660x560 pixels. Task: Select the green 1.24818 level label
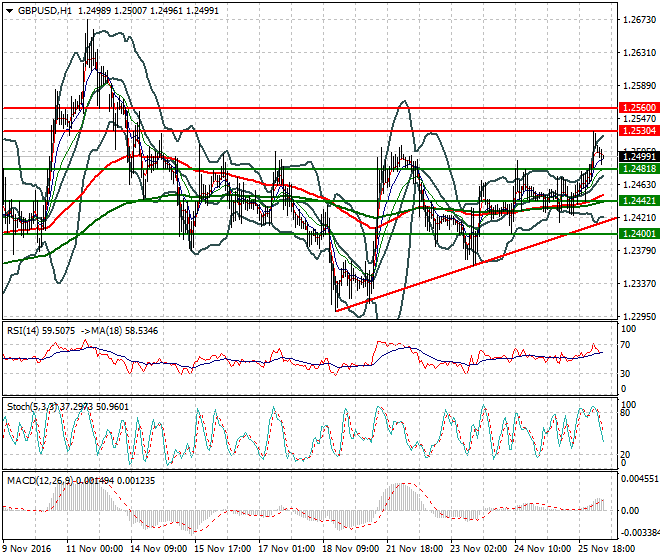point(640,169)
